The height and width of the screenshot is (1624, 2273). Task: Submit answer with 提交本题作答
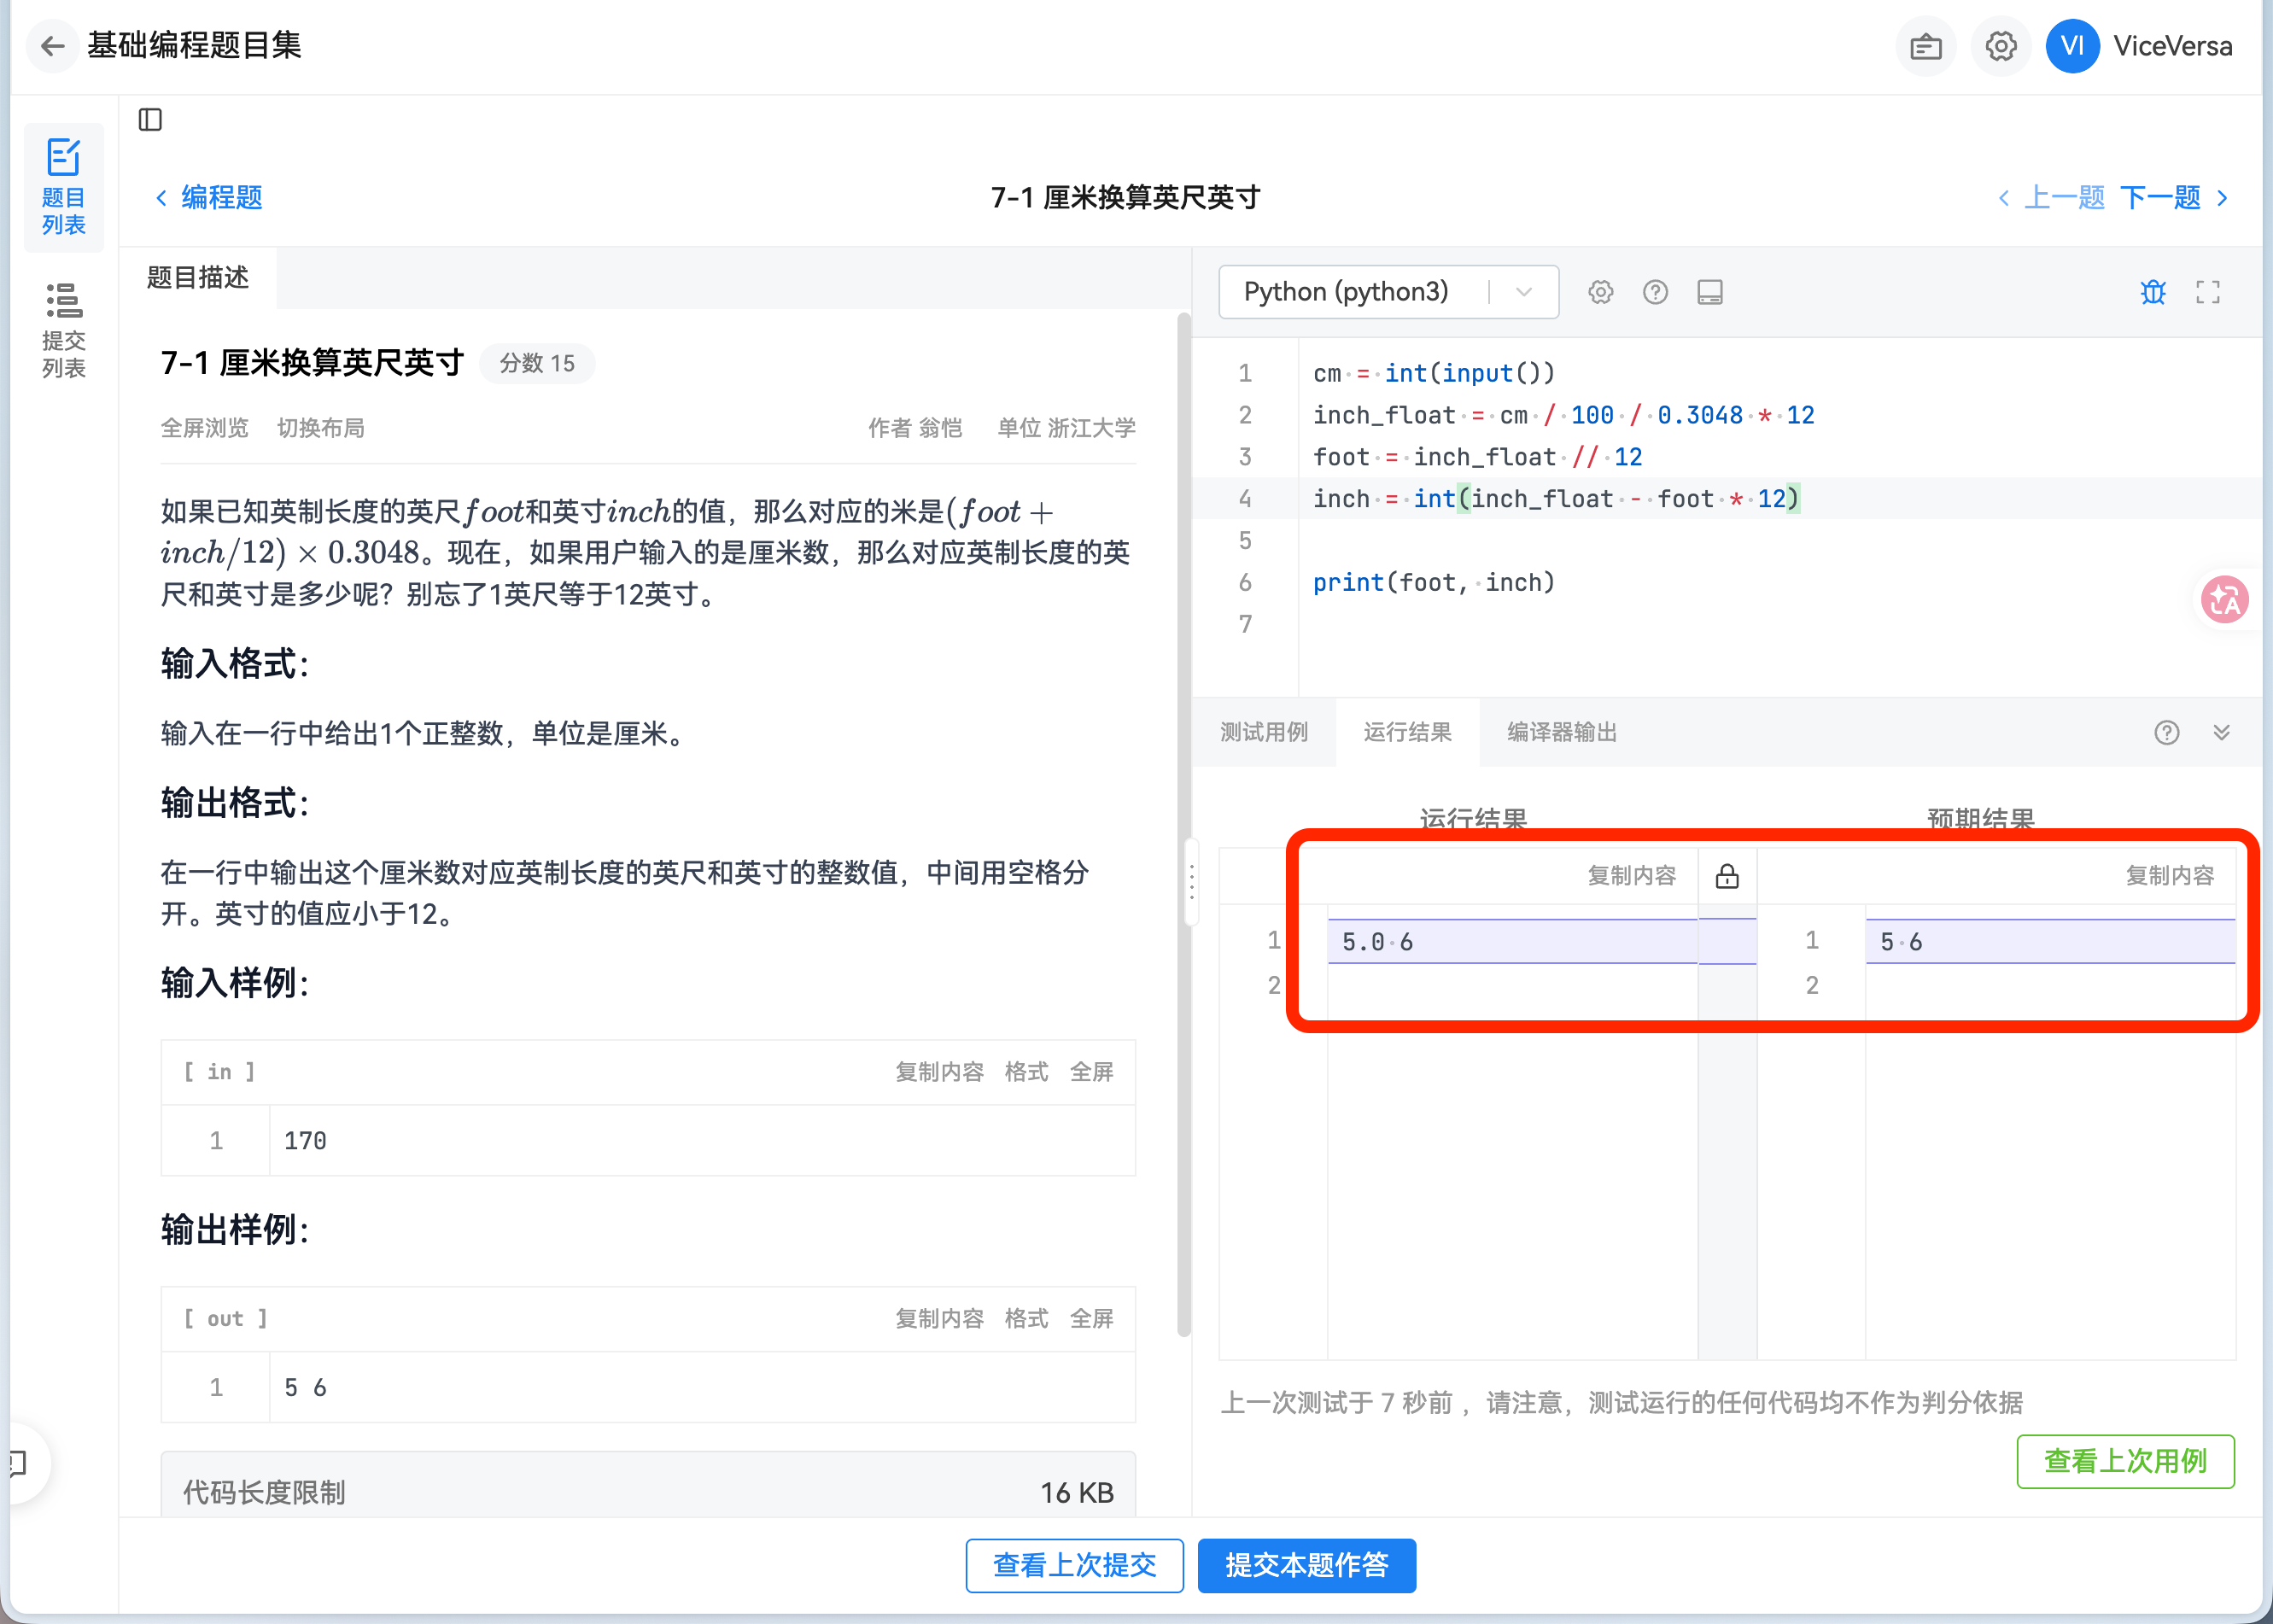1306,1566
